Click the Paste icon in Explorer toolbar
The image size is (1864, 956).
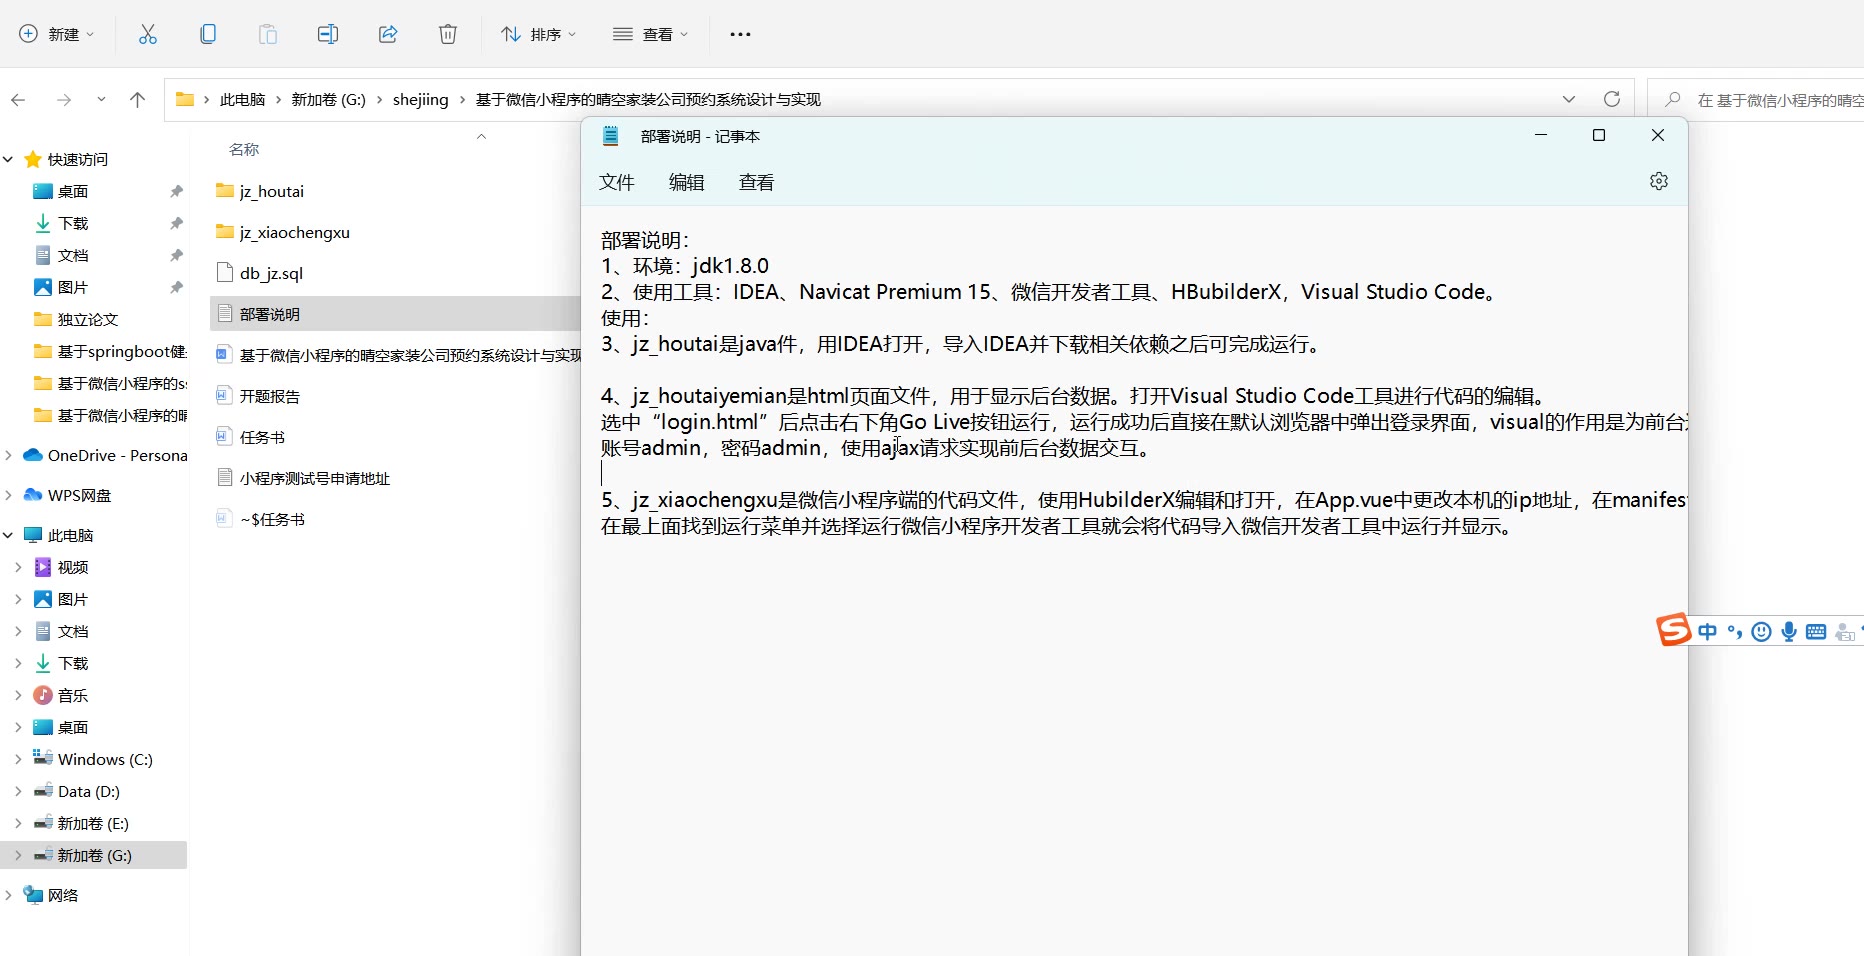[268, 34]
